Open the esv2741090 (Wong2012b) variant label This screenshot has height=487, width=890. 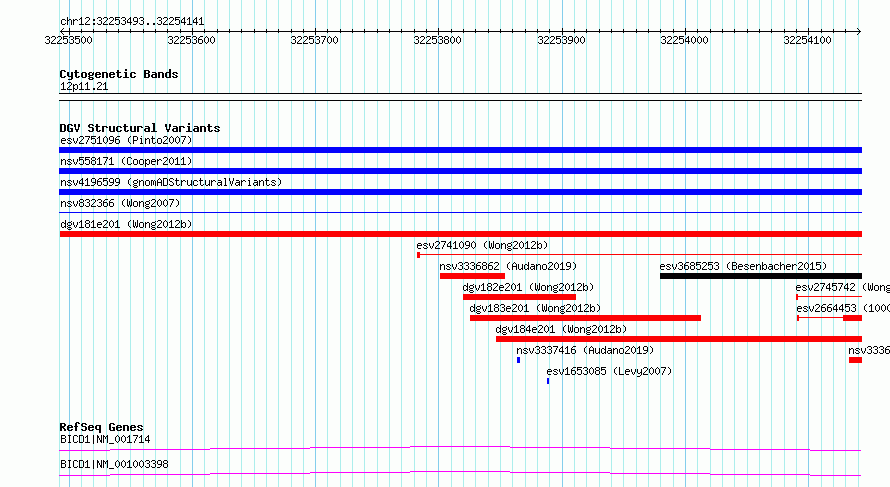tap(482, 245)
